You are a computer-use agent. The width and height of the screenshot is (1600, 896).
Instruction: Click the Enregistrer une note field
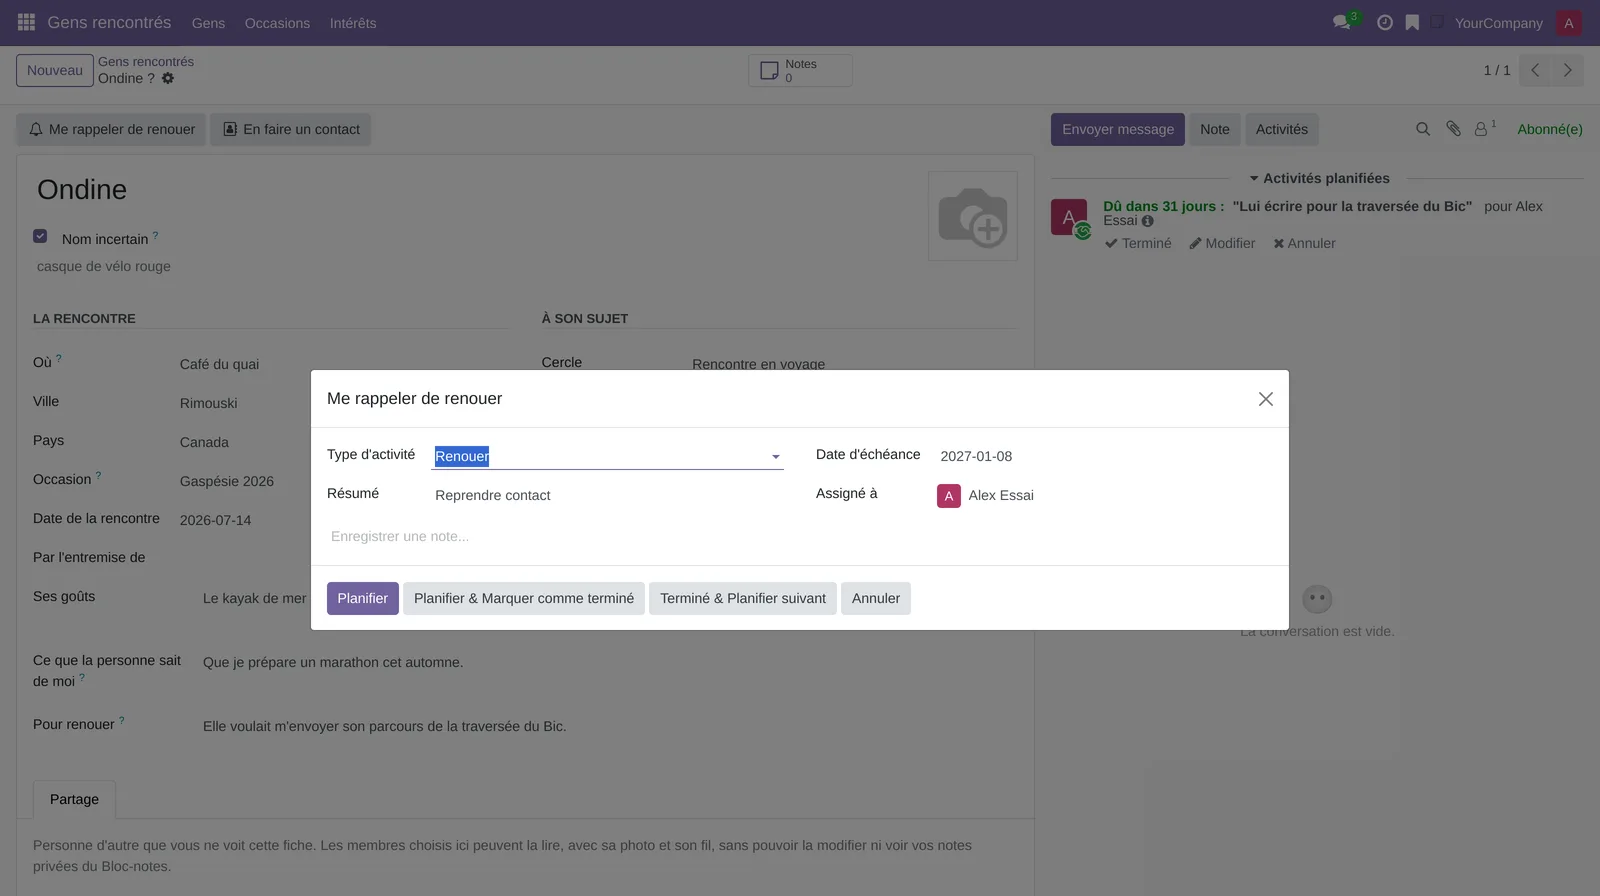tap(800, 536)
